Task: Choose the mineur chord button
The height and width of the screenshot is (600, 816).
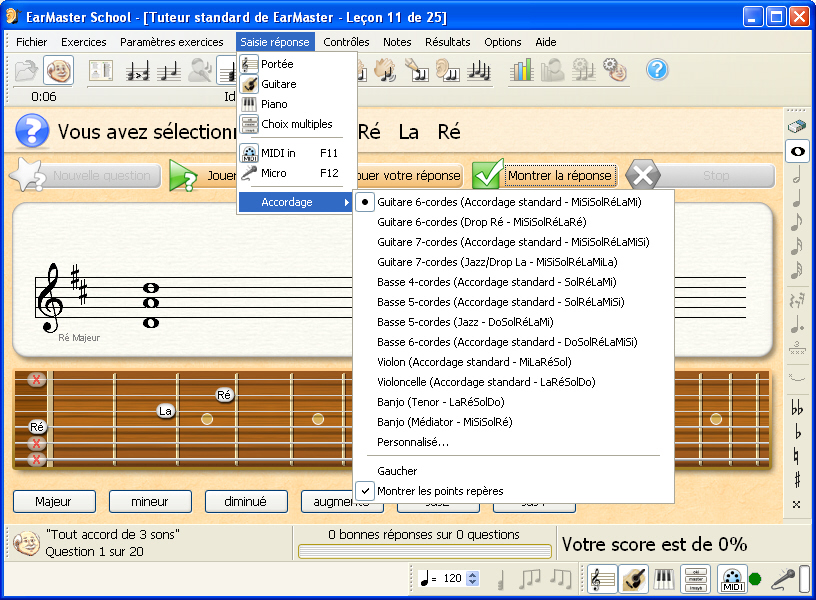Action: (150, 502)
